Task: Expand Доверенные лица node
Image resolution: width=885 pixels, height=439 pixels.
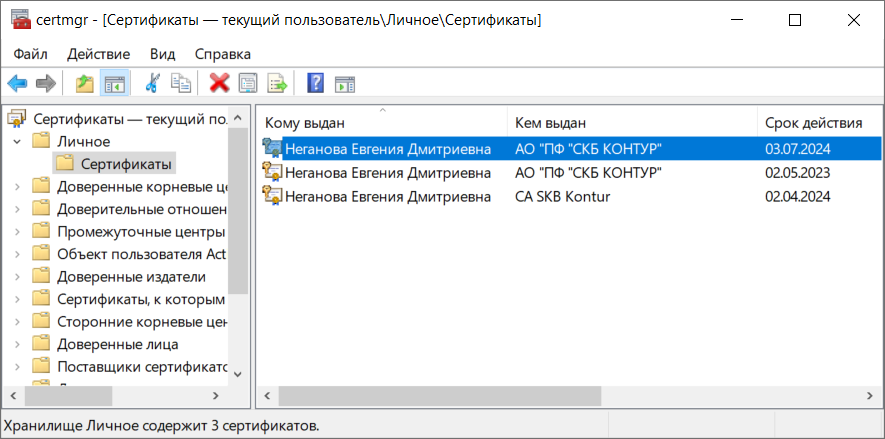Action: point(17,344)
